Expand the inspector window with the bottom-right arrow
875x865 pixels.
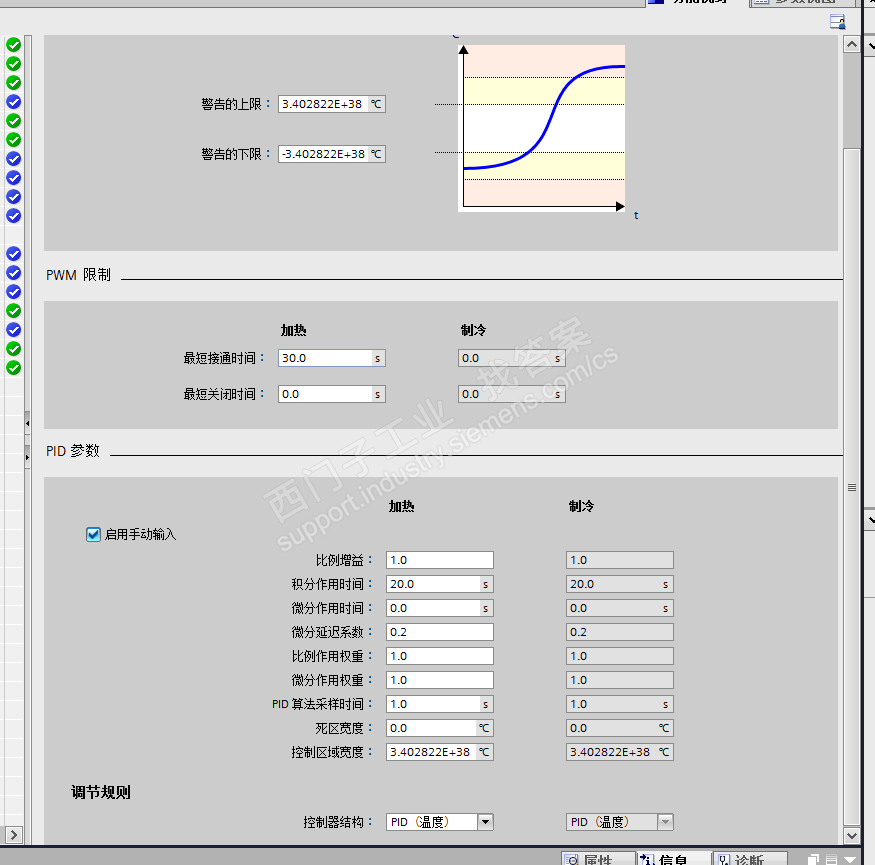(851, 859)
